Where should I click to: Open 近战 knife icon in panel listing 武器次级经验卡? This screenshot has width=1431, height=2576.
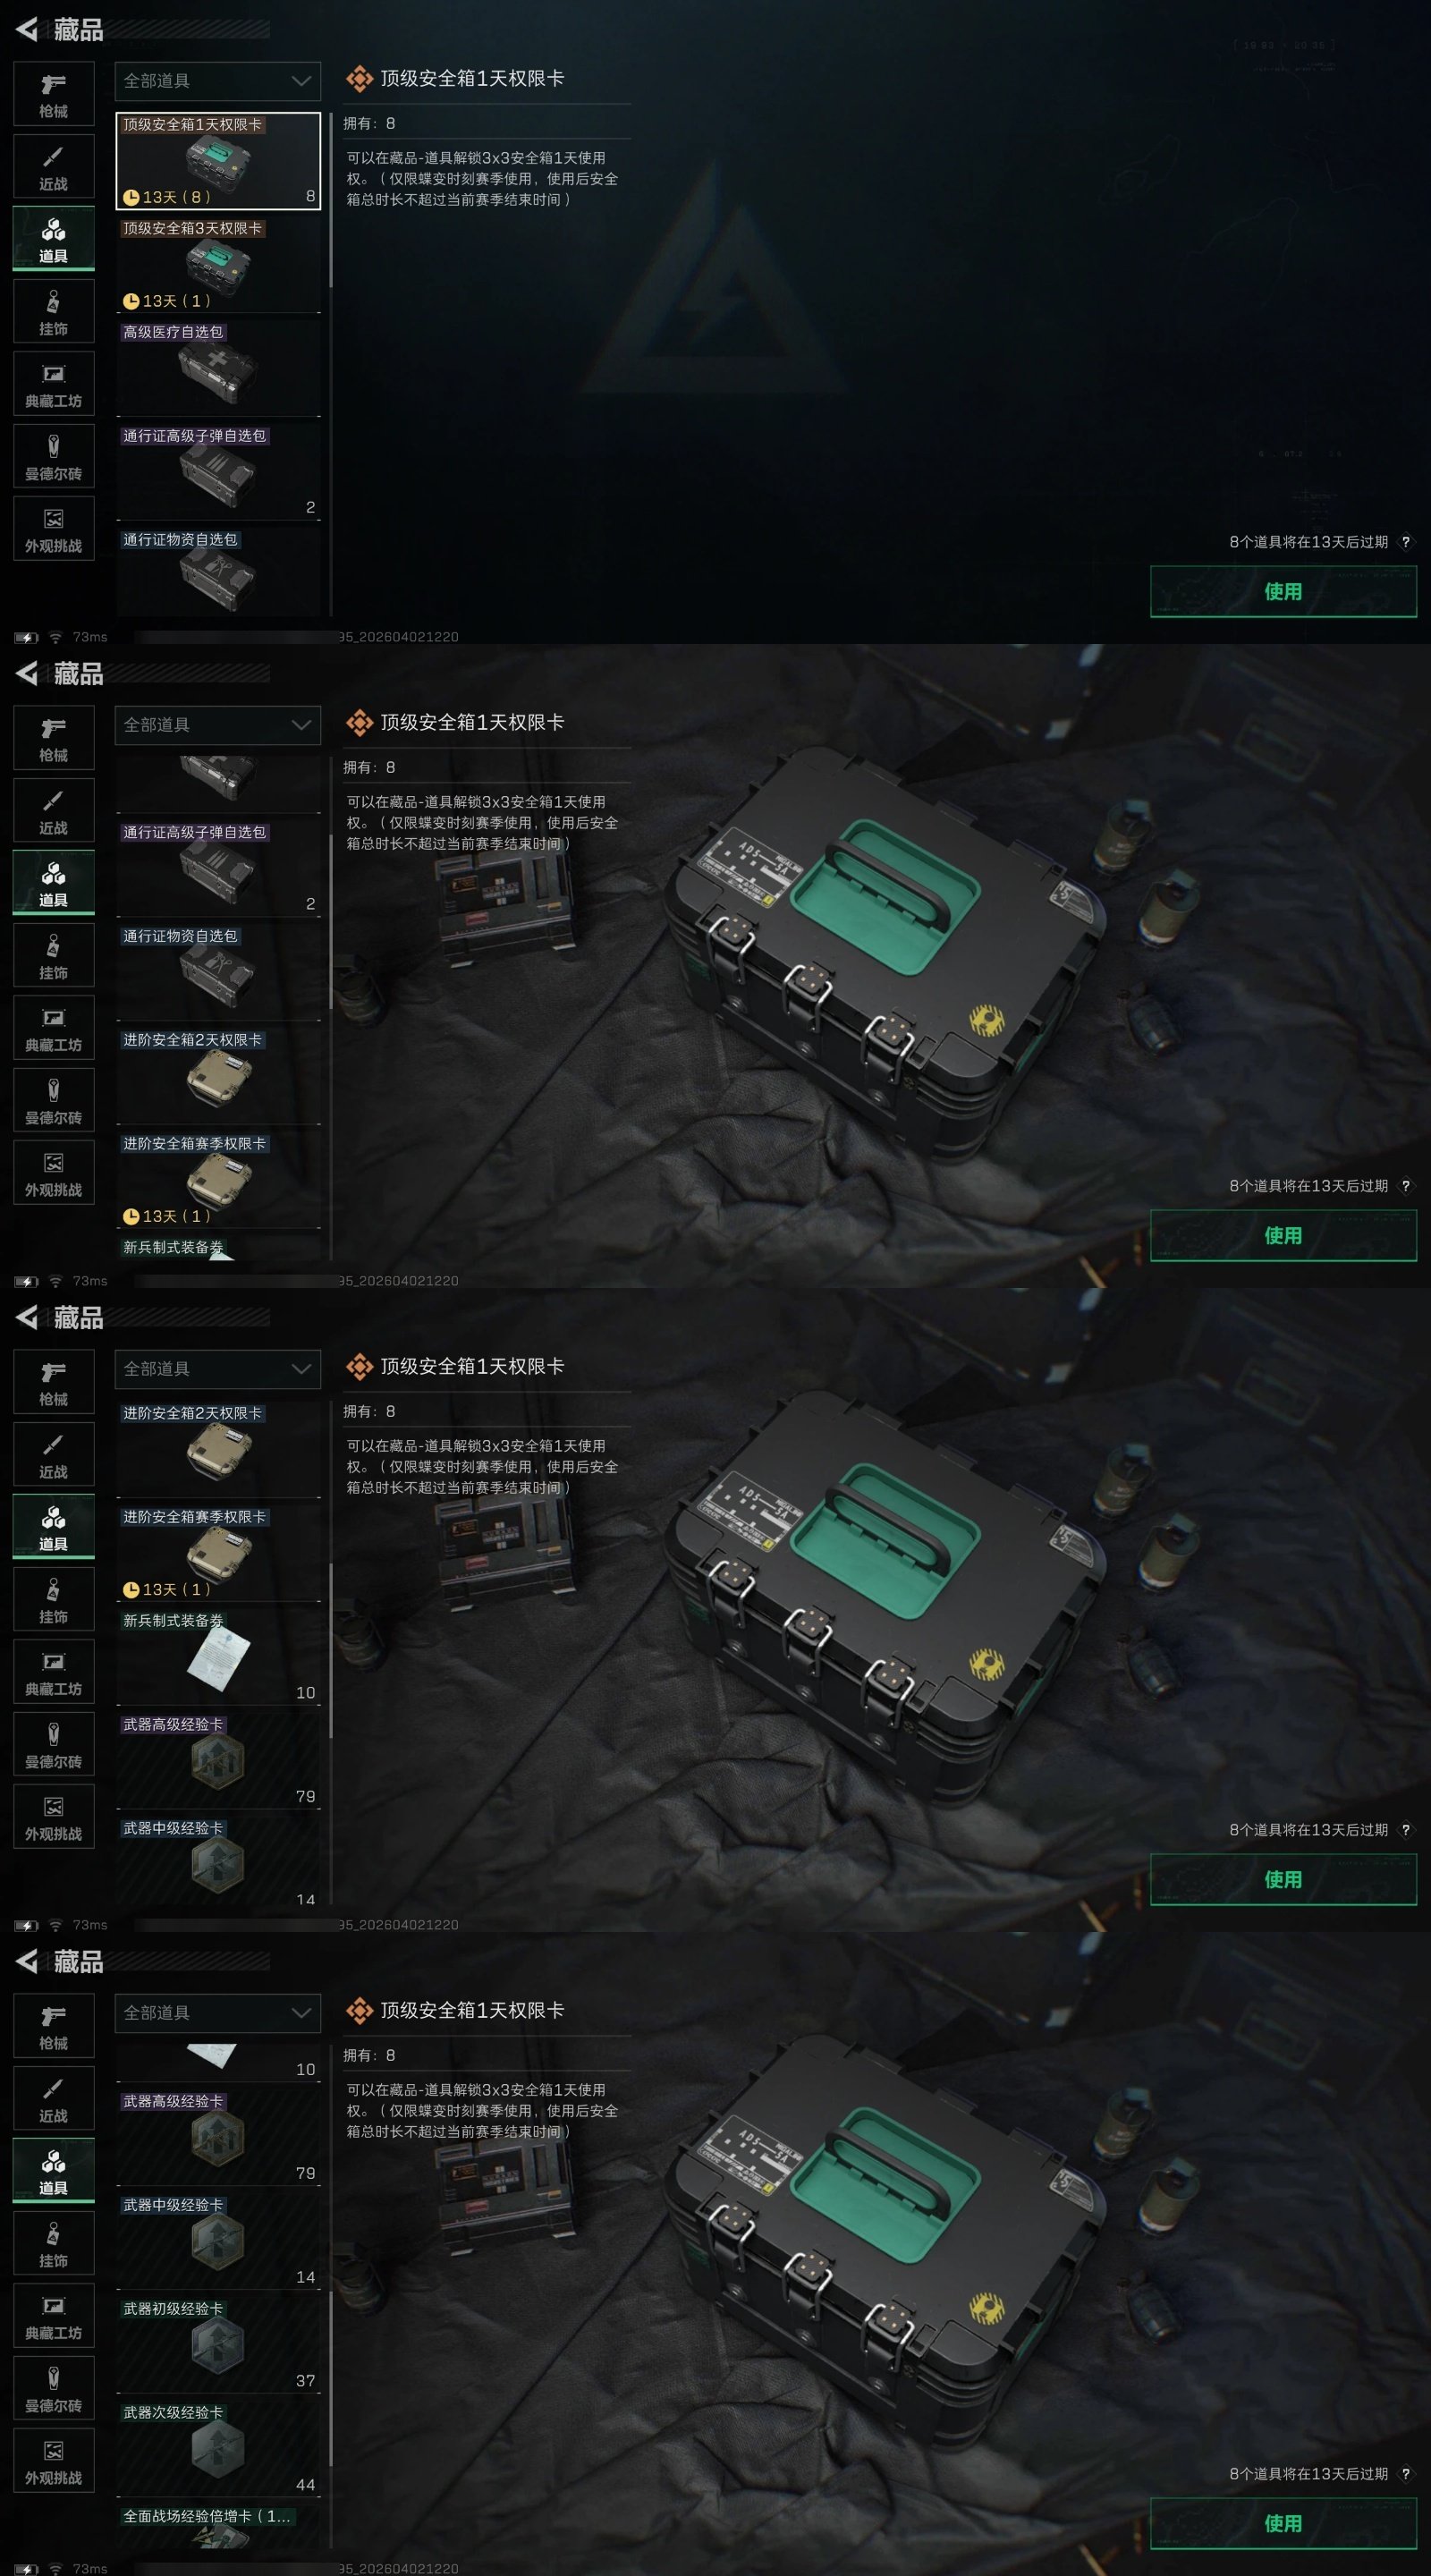pyautogui.click(x=54, y=2098)
